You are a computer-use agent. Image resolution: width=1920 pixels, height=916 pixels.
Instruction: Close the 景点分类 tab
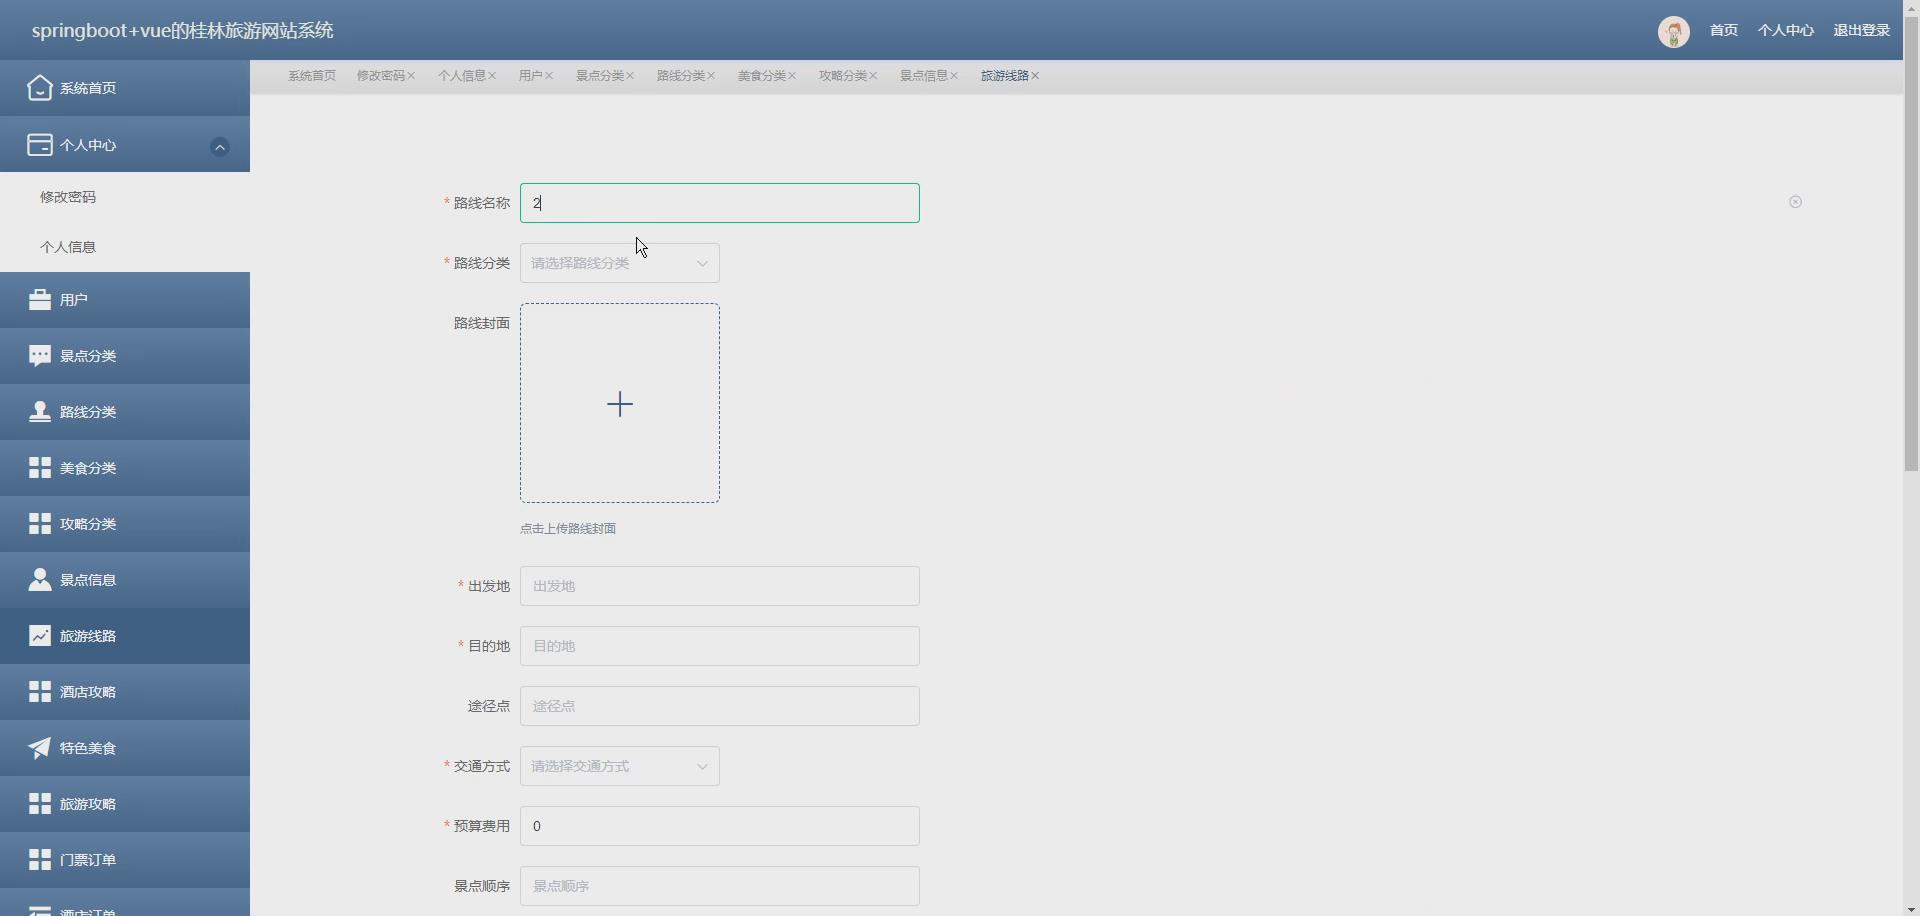point(630,76)
